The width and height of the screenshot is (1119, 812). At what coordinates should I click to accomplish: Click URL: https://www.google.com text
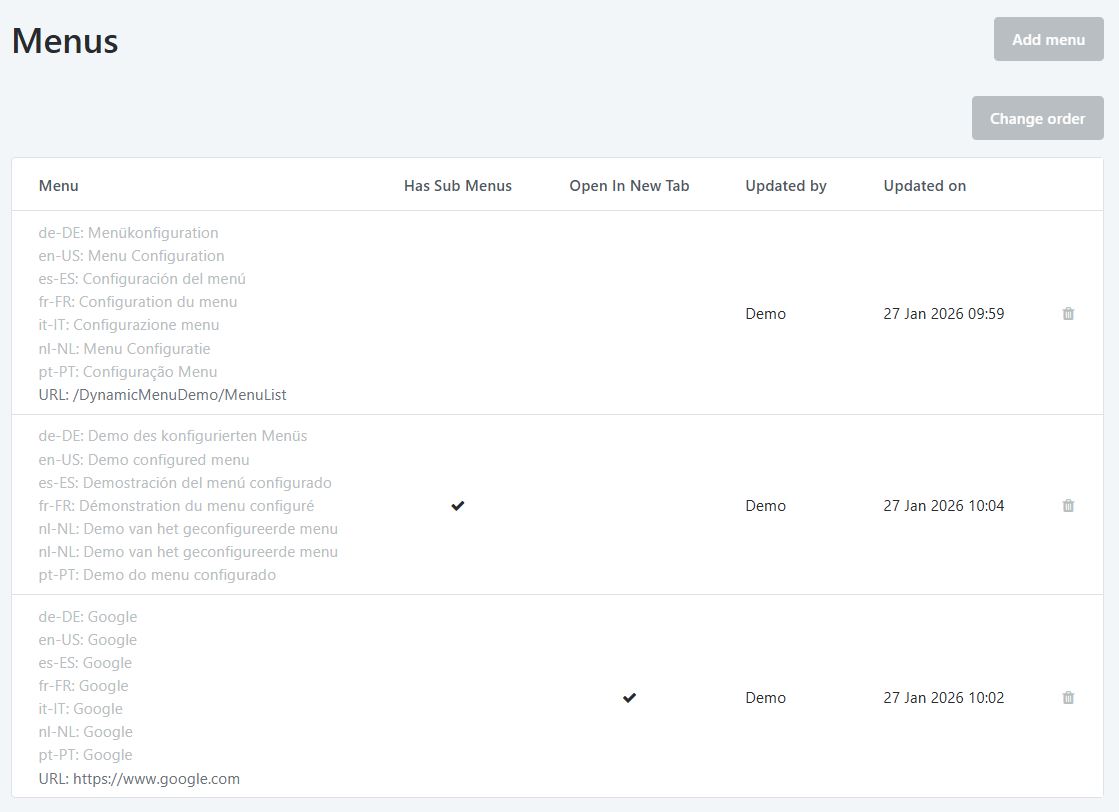(x=139, y=778)
